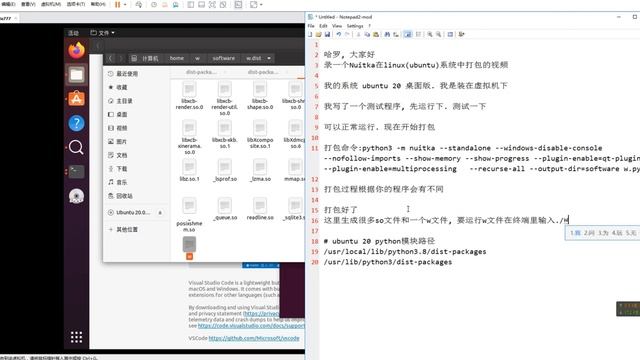Open Help icon in Ubuntu dock

(76, 123)
